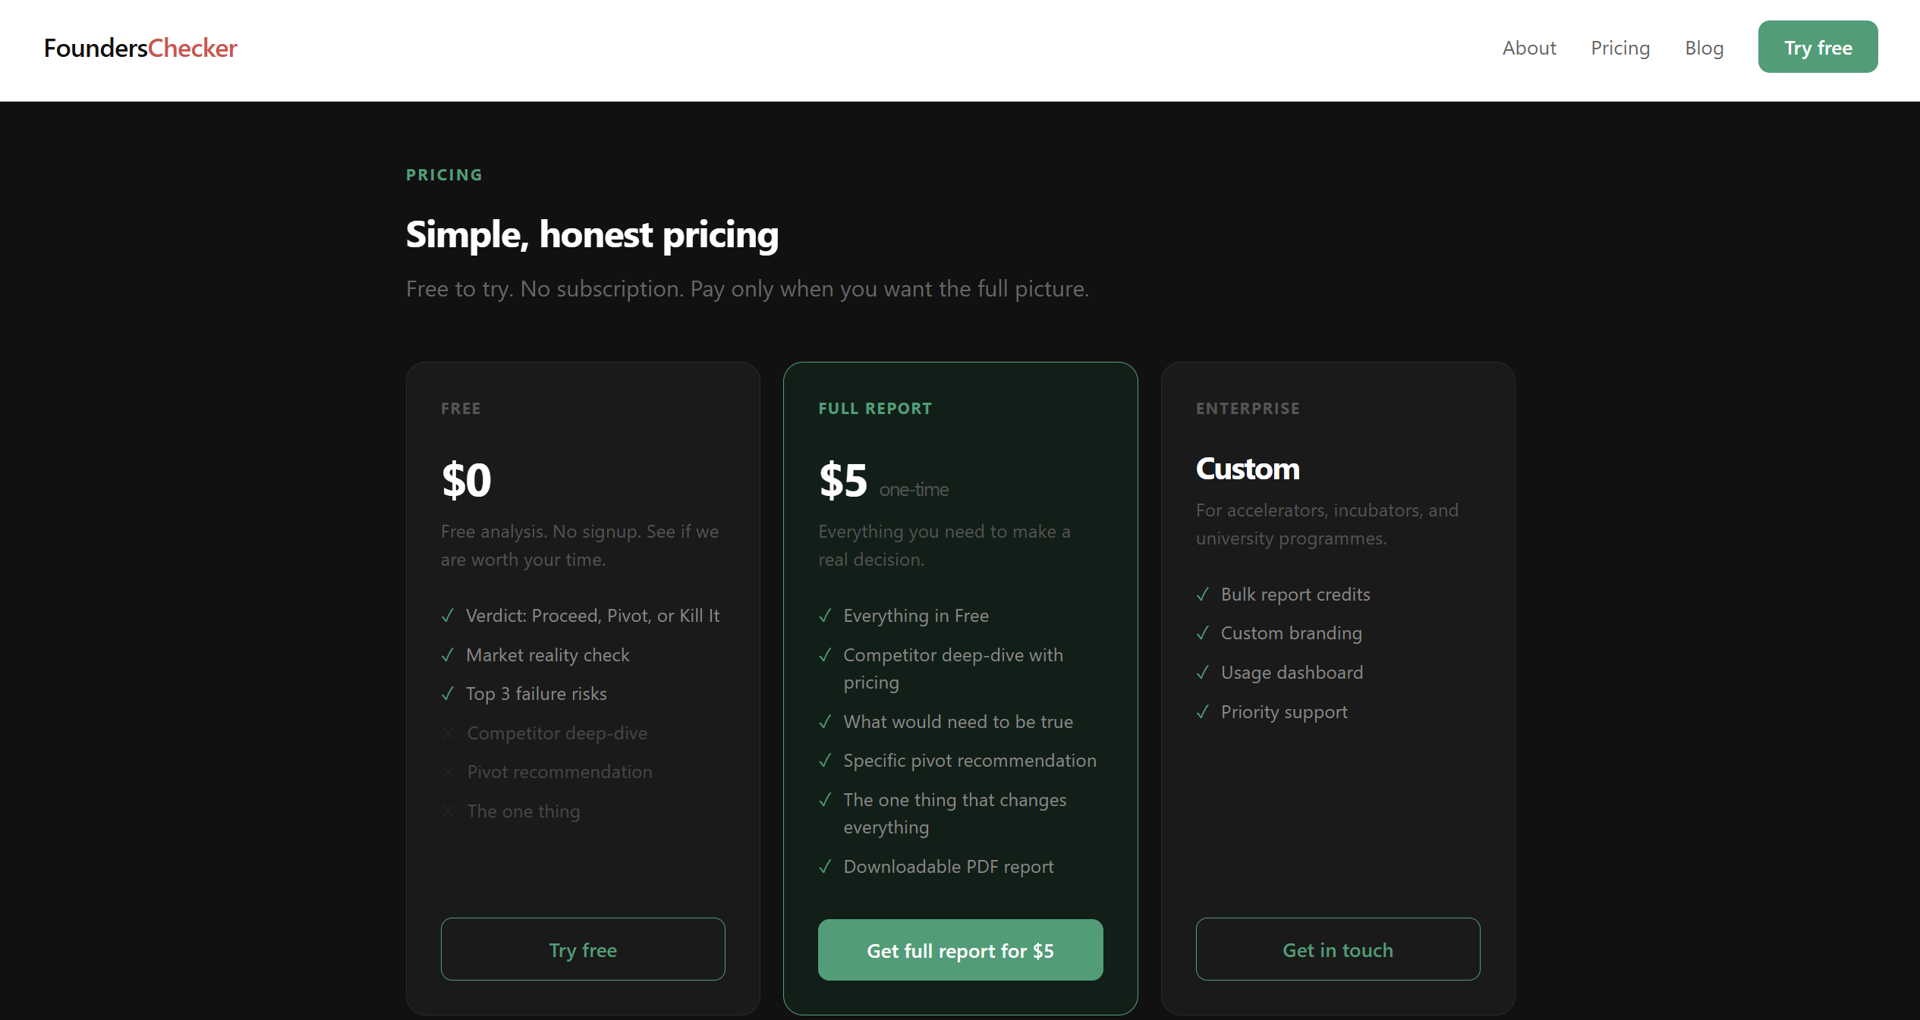This screenshot has width=1920, height=1020.
Task: Click checkmark next to Top 3 failure risks
Action: (x=448, y=694)
